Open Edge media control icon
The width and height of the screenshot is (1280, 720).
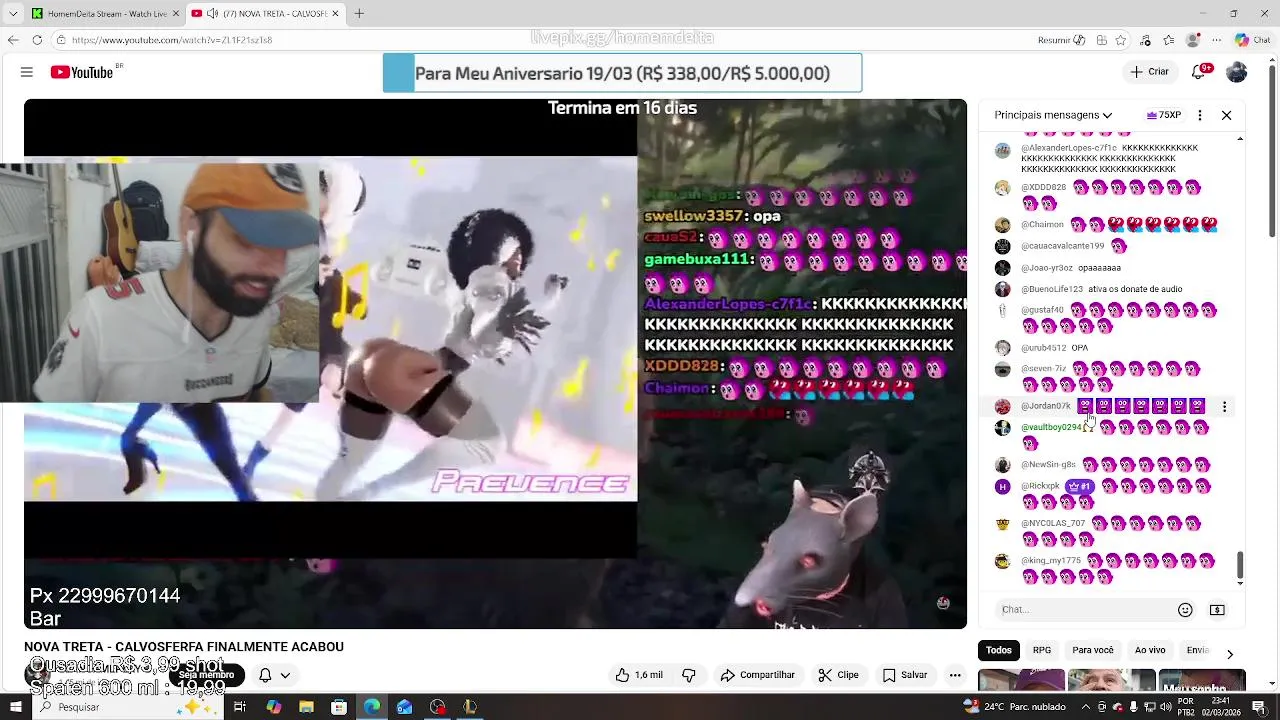tap(1145, 40)
